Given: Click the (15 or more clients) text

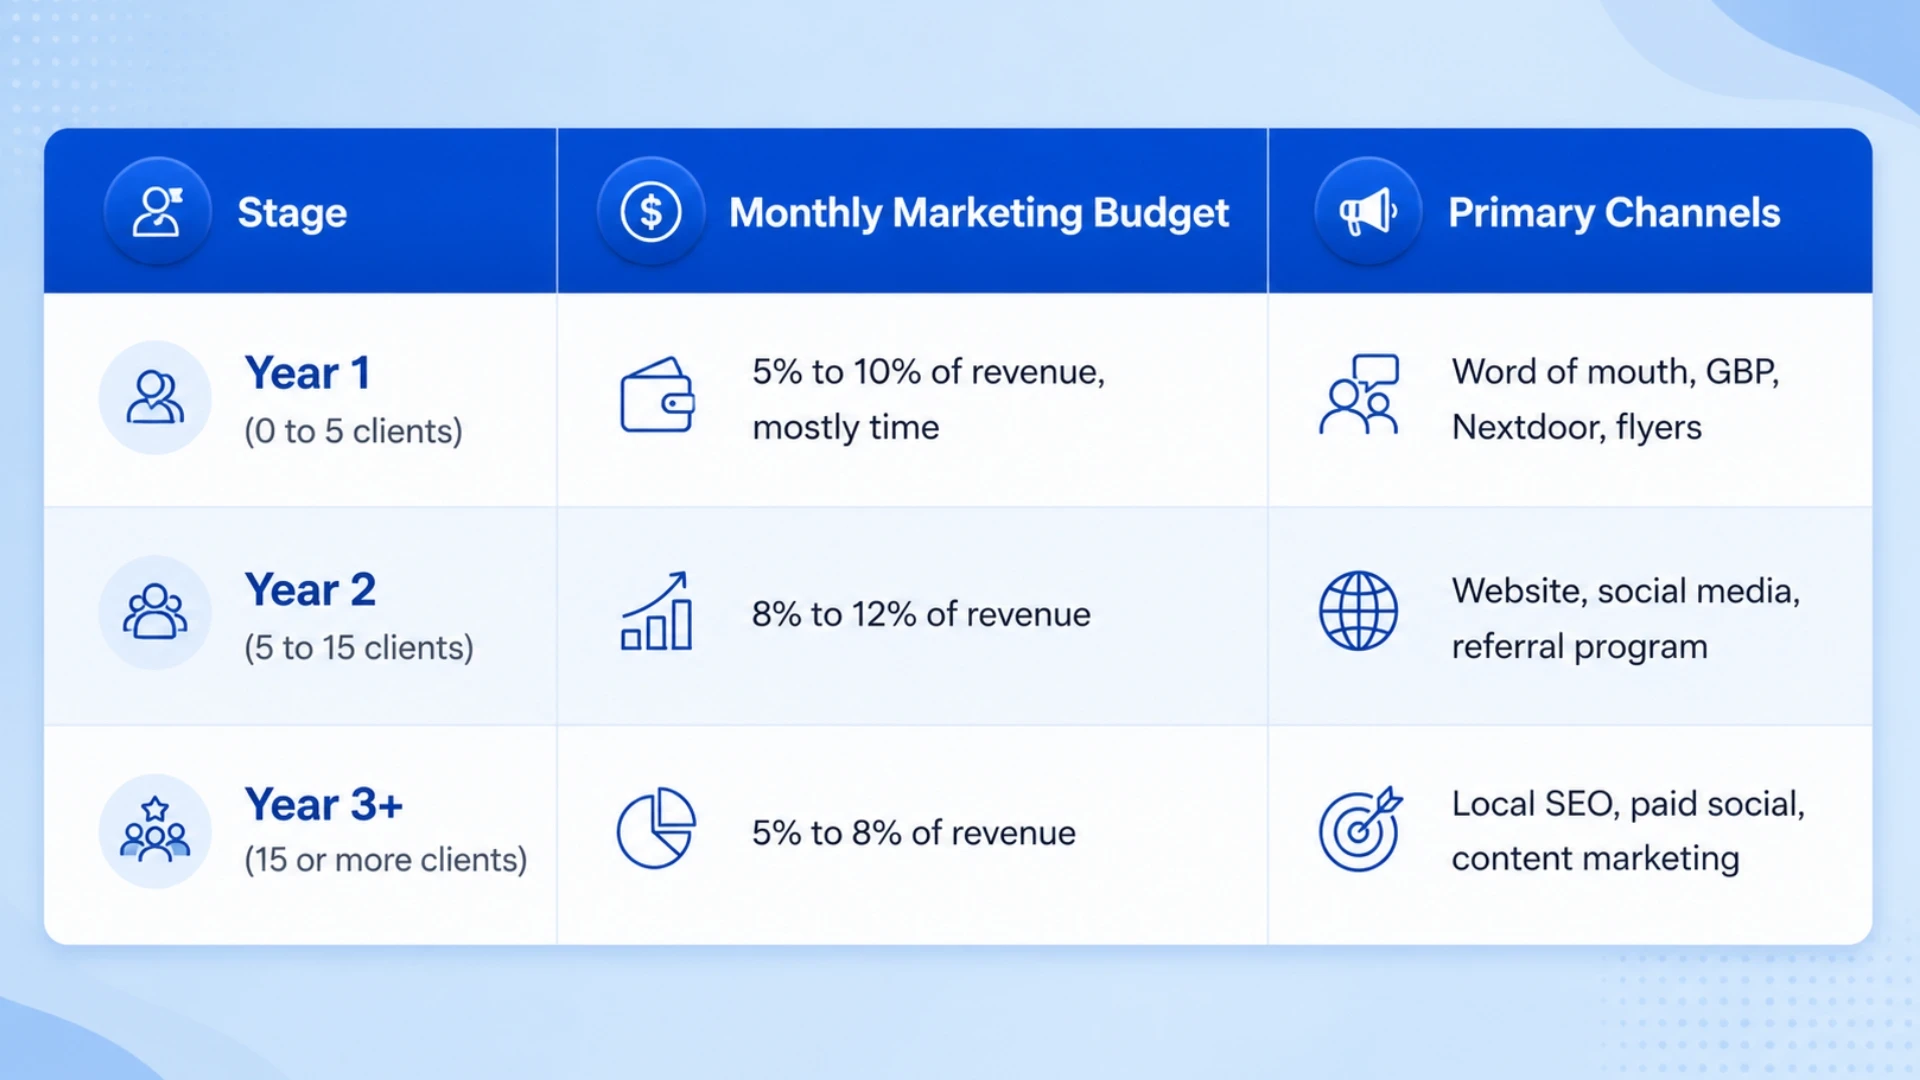Looking at the screenshot, I should tap(385, 860).
